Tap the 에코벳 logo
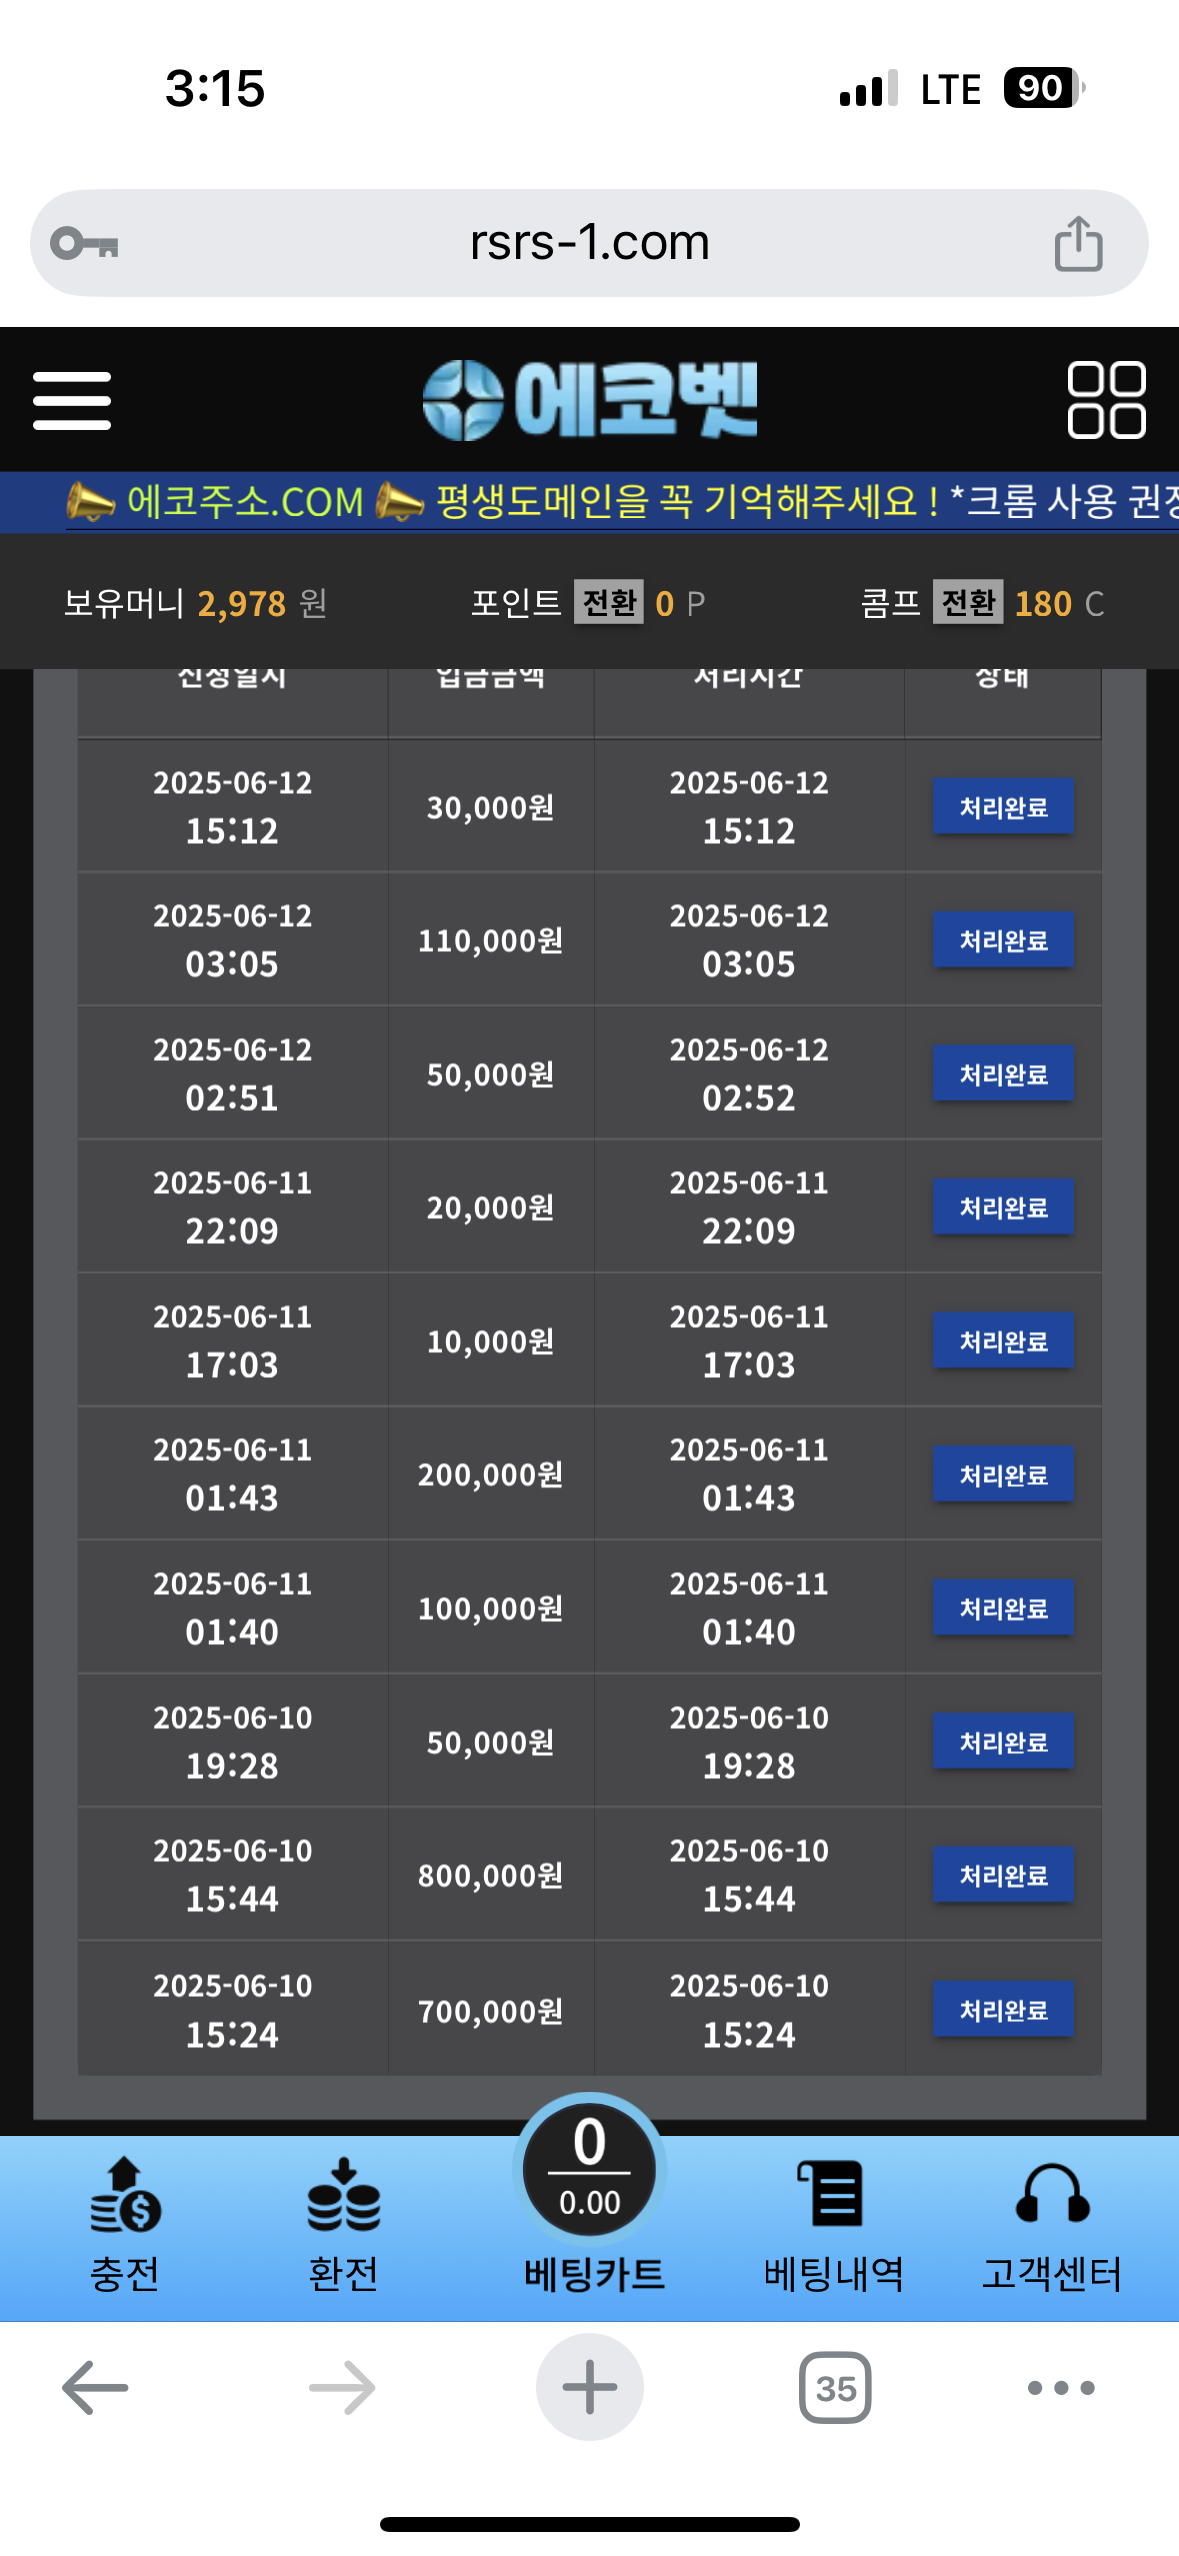The image size is (1179, 2556). coord(590,400)
